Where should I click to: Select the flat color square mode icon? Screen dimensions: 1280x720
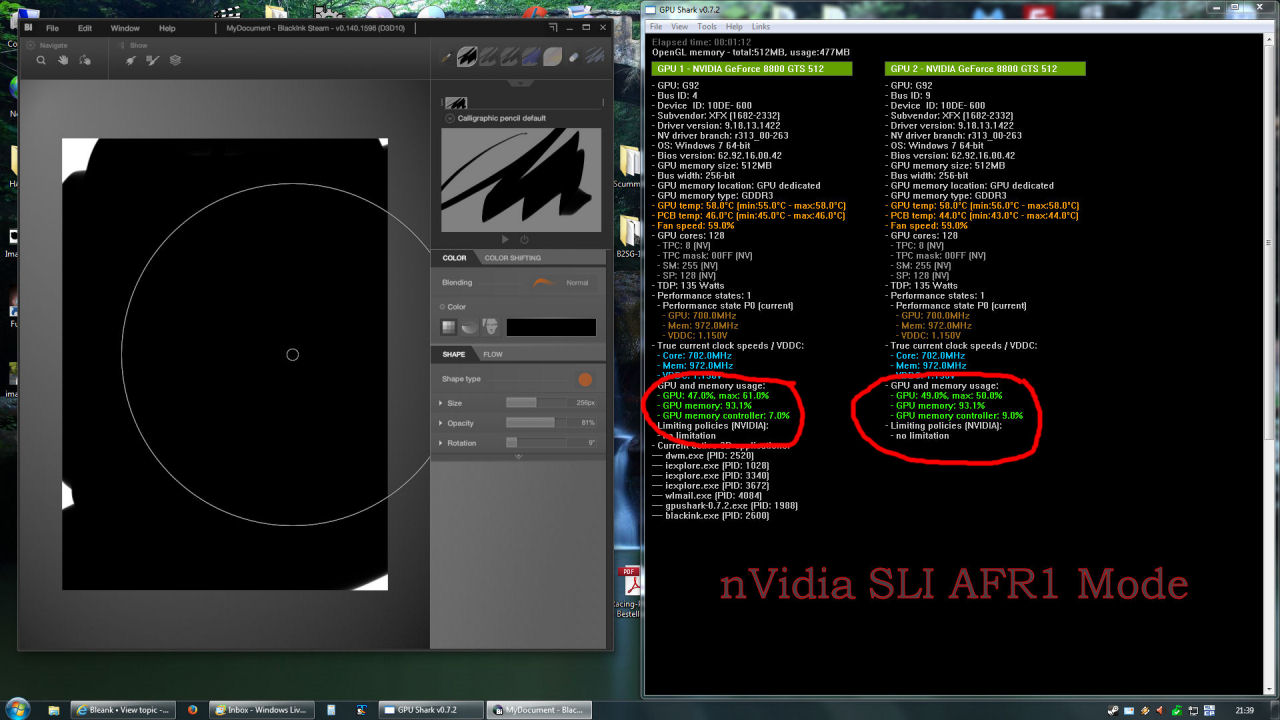(x=449, y=327)
